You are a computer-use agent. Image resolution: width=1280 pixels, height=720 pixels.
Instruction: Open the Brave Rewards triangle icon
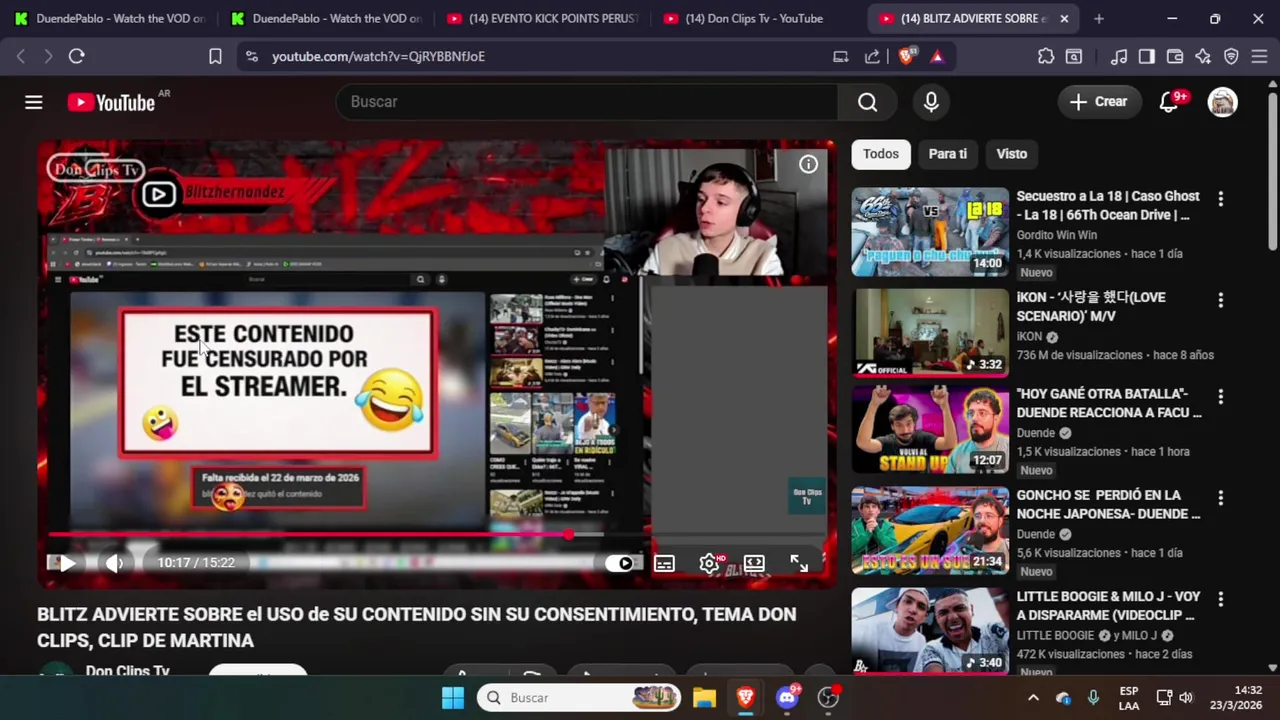(x=937, y=57)
